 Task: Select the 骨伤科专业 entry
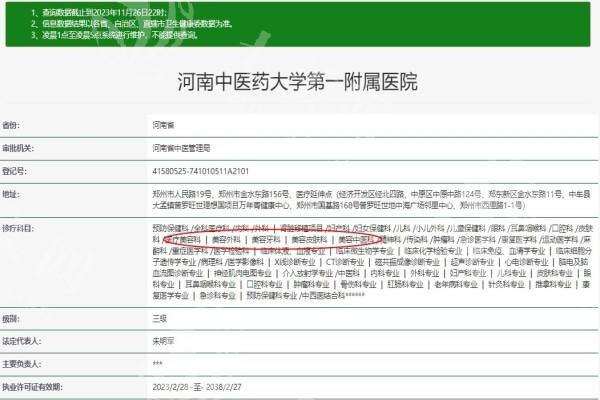[358, 284]
